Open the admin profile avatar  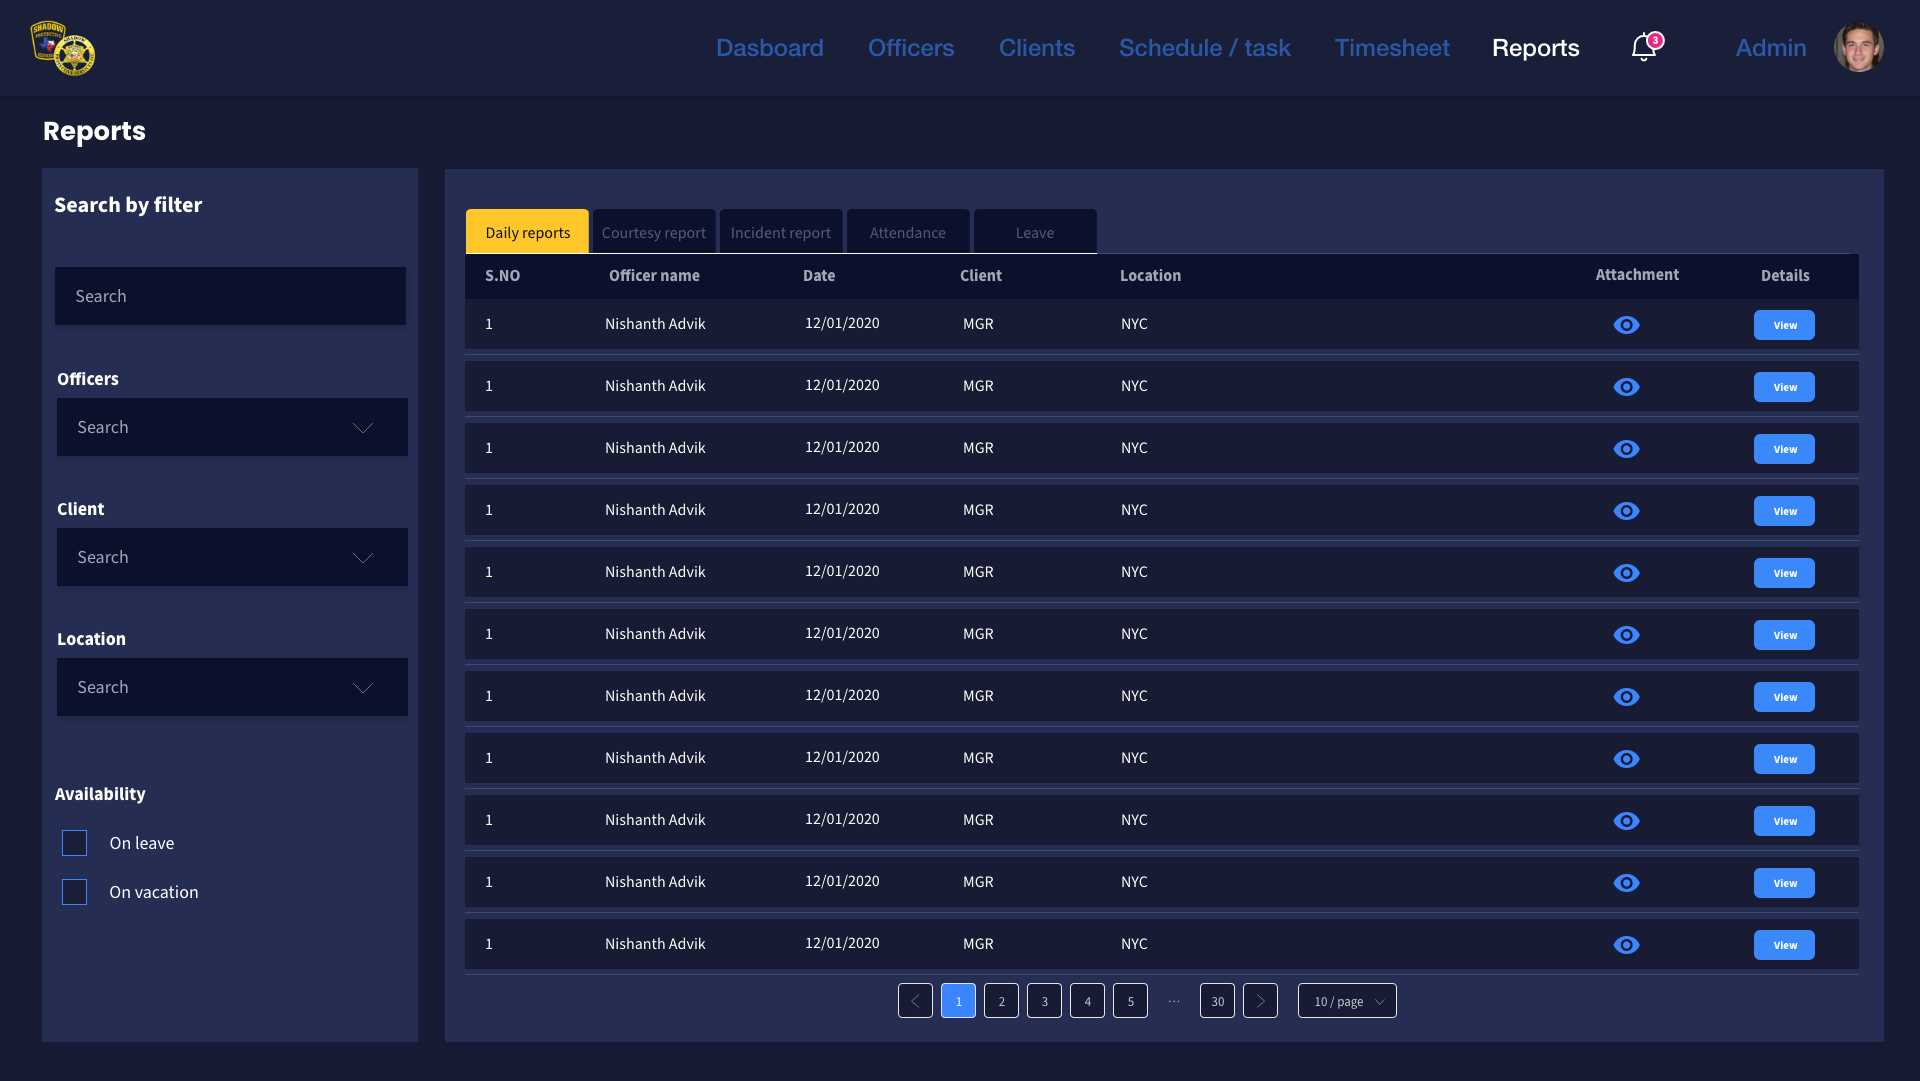coord(1858,48)
